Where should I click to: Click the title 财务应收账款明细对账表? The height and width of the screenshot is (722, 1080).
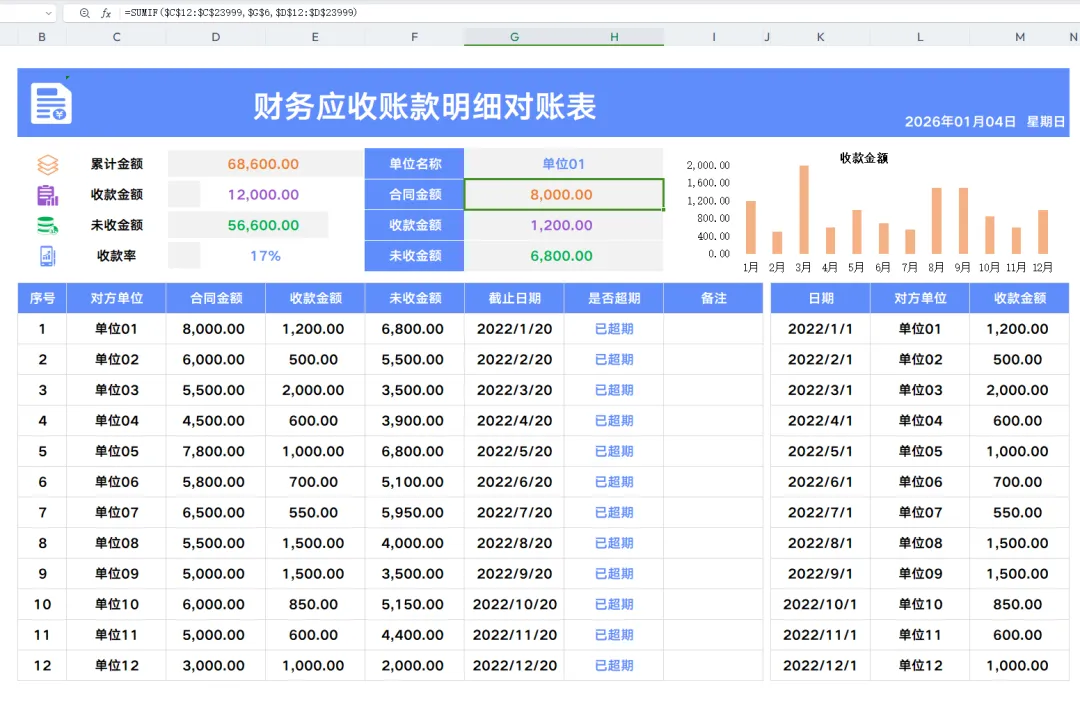(x=424, y=107)
